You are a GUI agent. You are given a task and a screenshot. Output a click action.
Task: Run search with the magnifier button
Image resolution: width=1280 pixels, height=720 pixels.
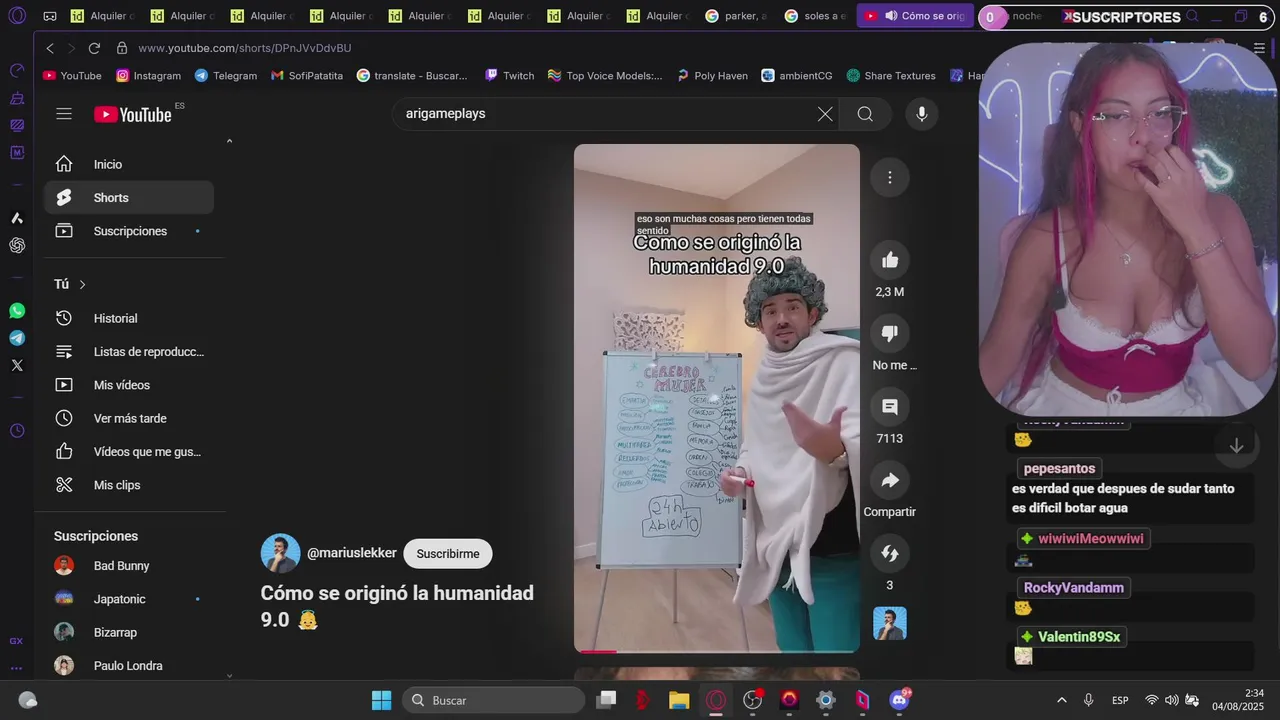(865, 114)
